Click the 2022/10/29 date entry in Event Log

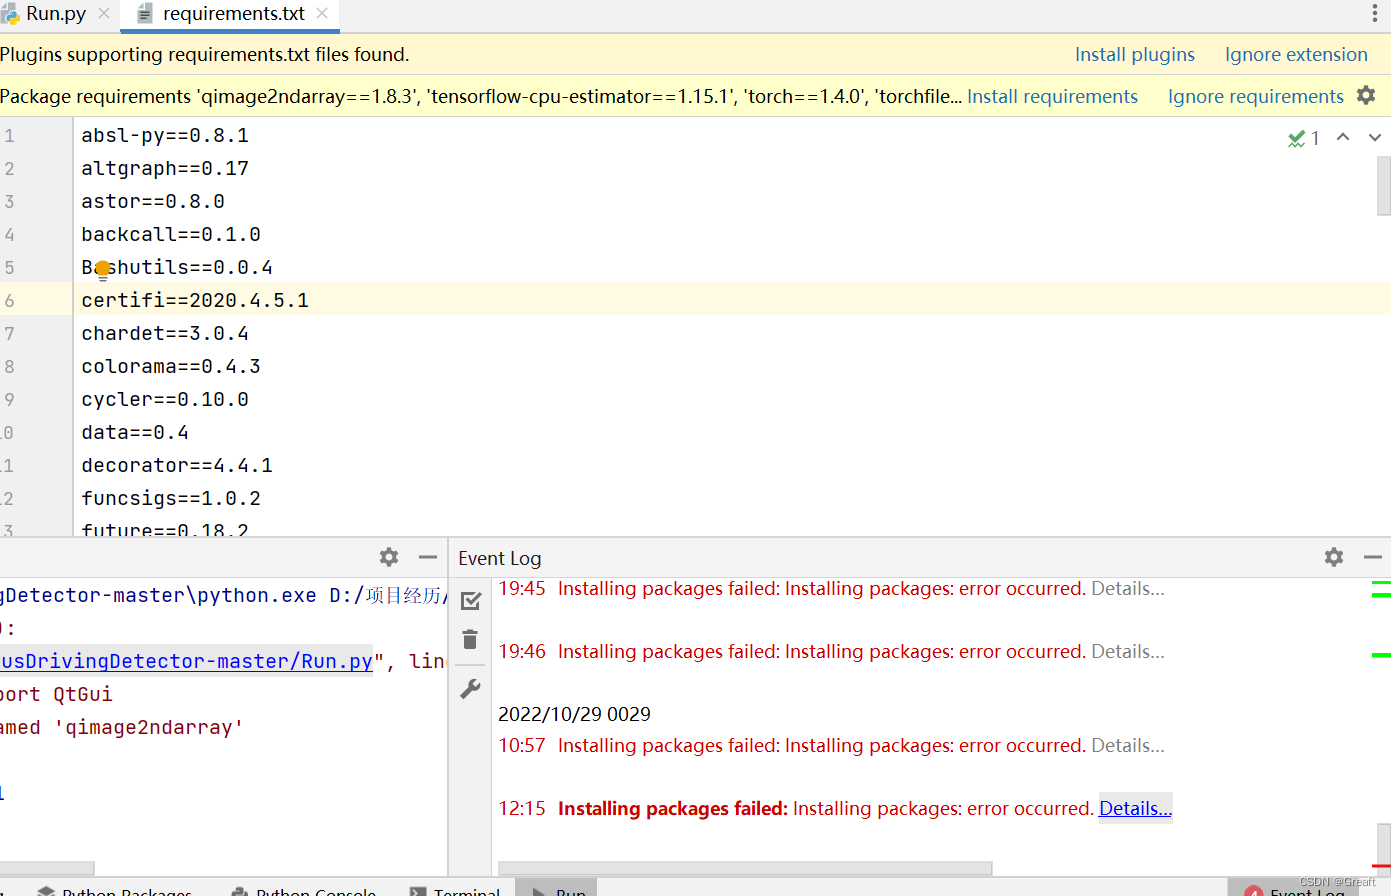574,714
